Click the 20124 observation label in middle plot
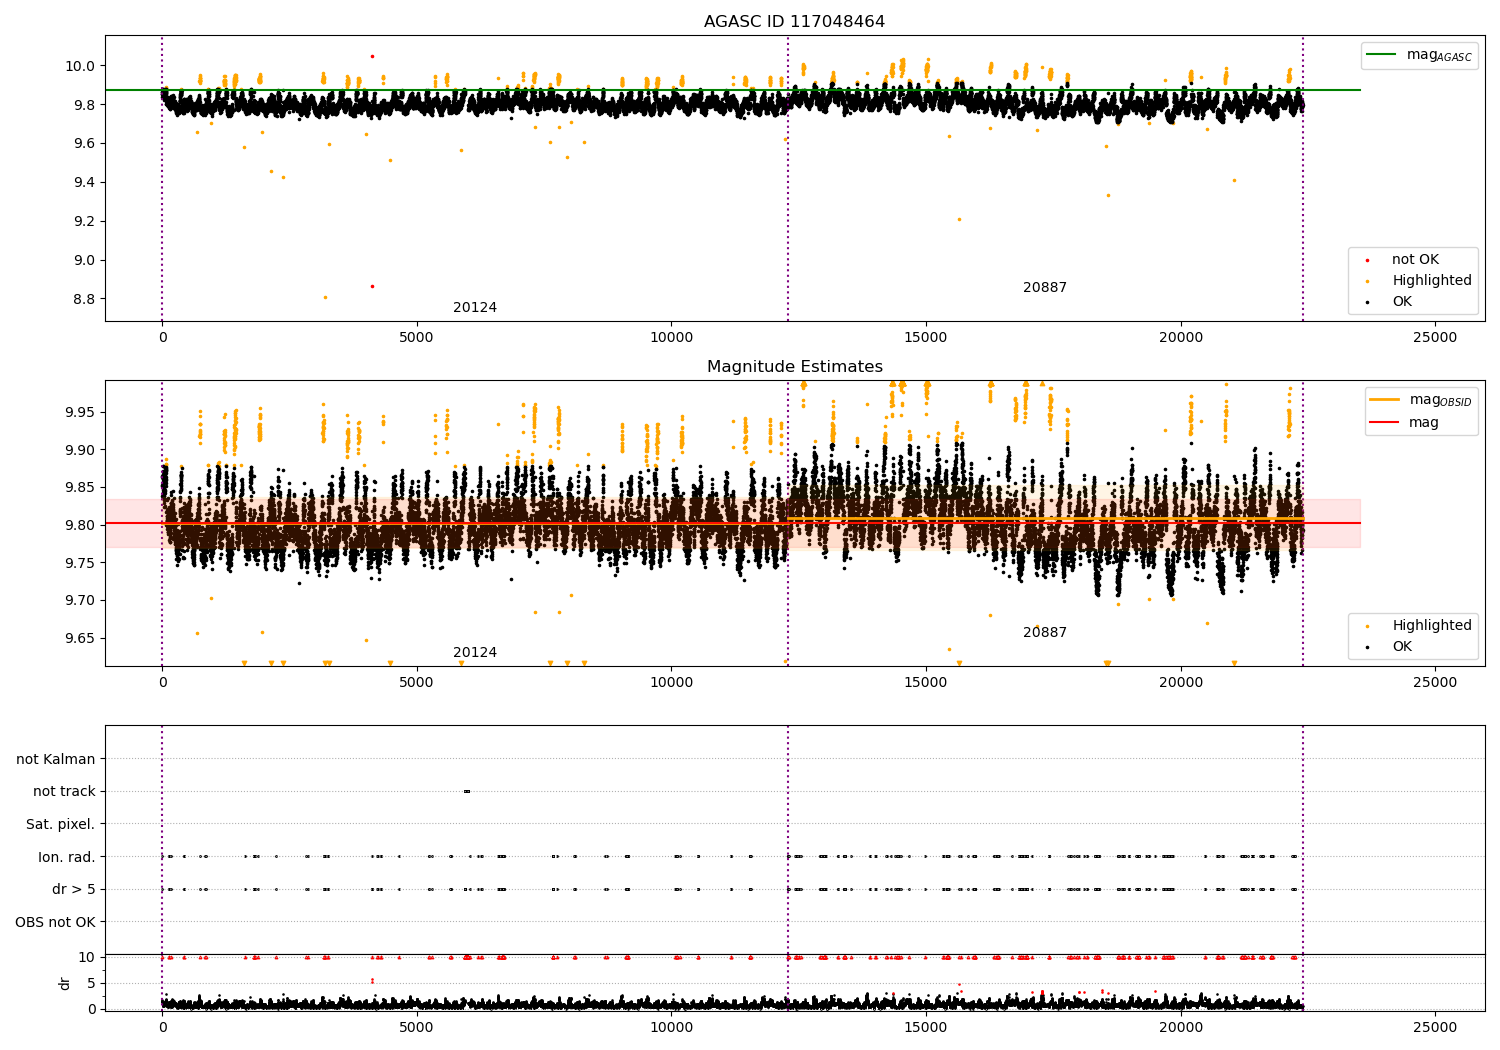This screenshot has height=1050, width=1500. 474,653
